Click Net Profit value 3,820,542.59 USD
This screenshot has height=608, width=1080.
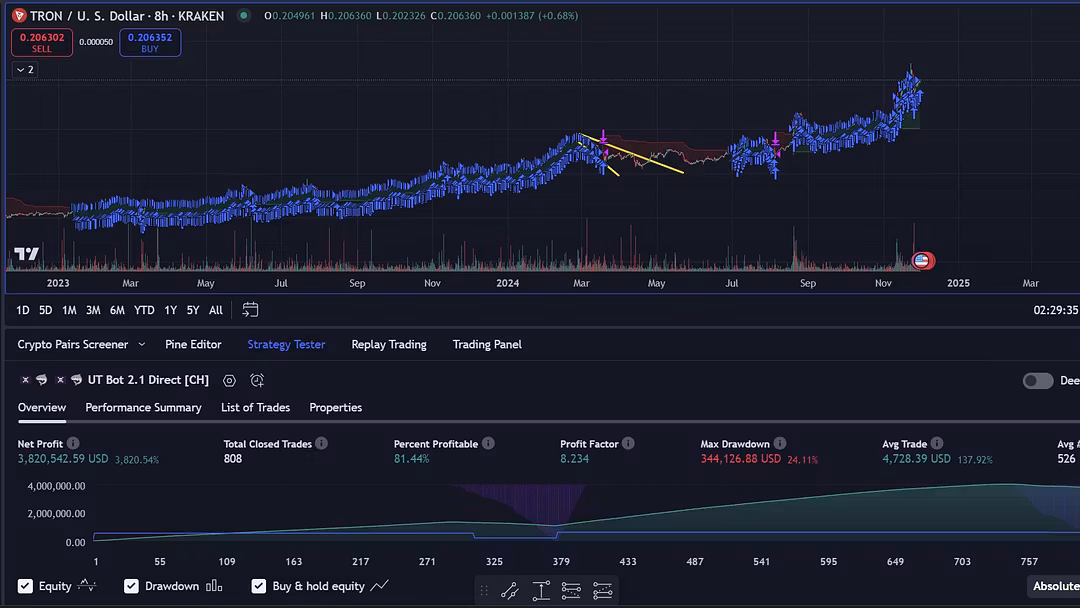coord(63,459)
